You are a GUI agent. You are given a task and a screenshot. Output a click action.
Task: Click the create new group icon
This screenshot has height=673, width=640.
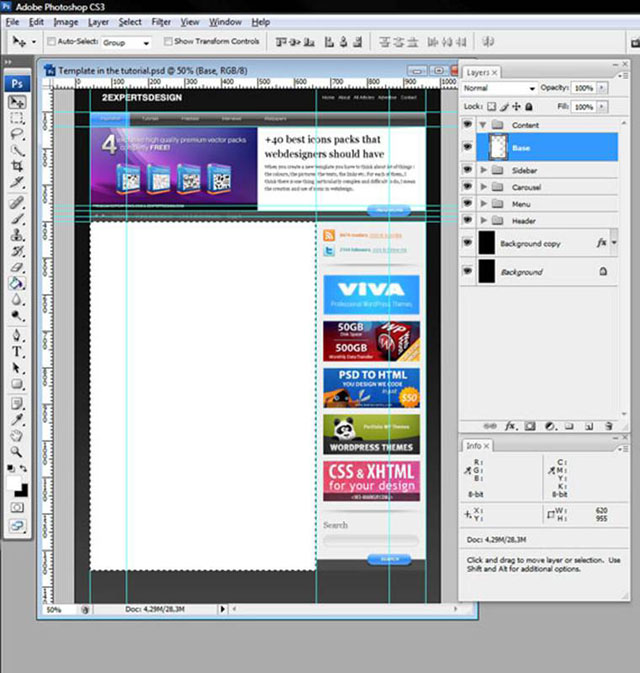click(569, 426)
